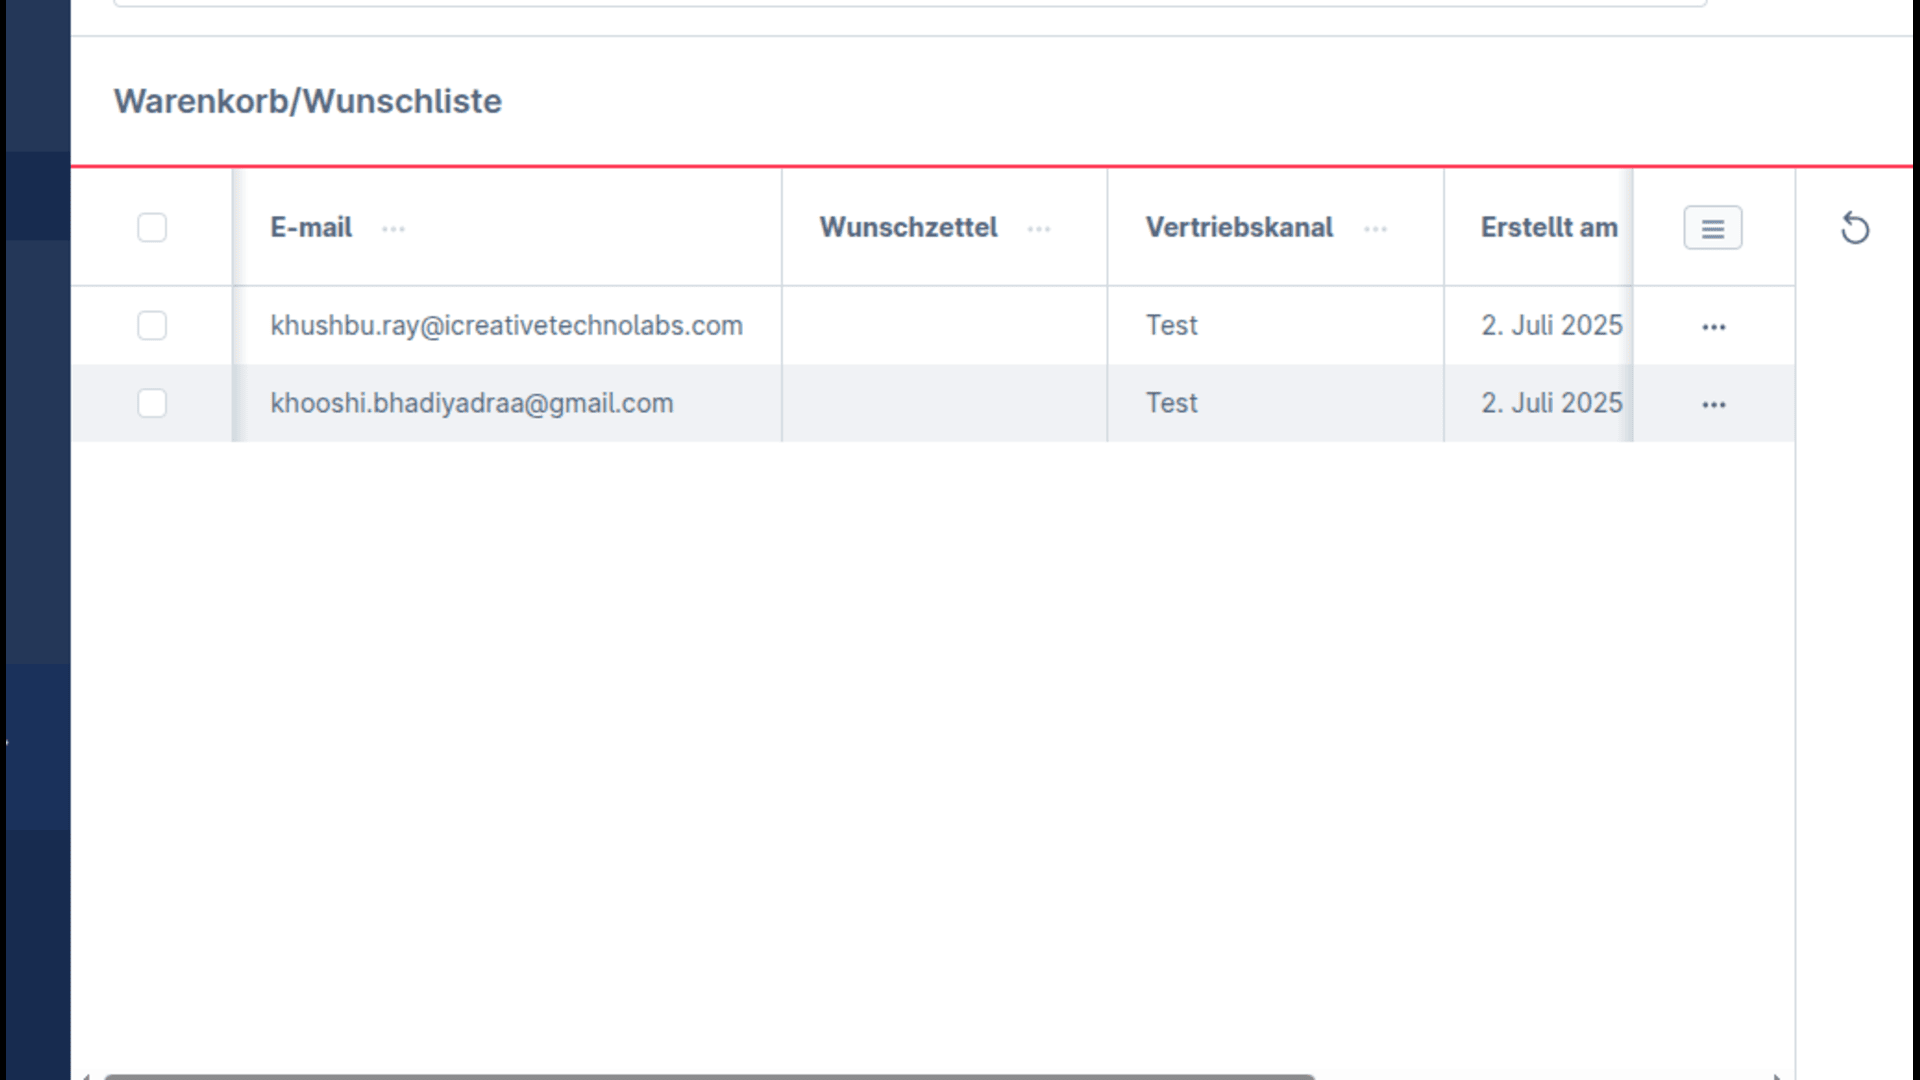Viewport: 1920px width, 1080px height.
Task: Open row actions for khushbu.ray@icreativetechnolabs.com
Action: 1714,327
